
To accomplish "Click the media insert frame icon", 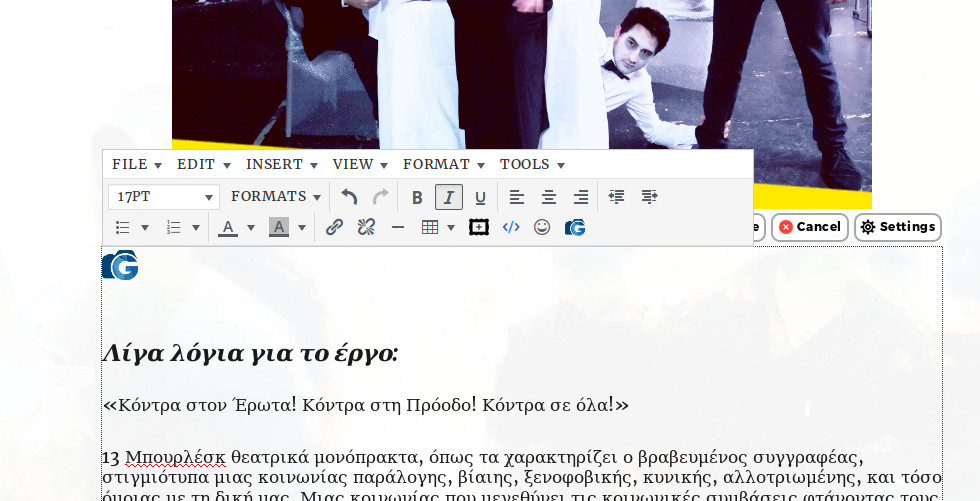I will (479, 227).
